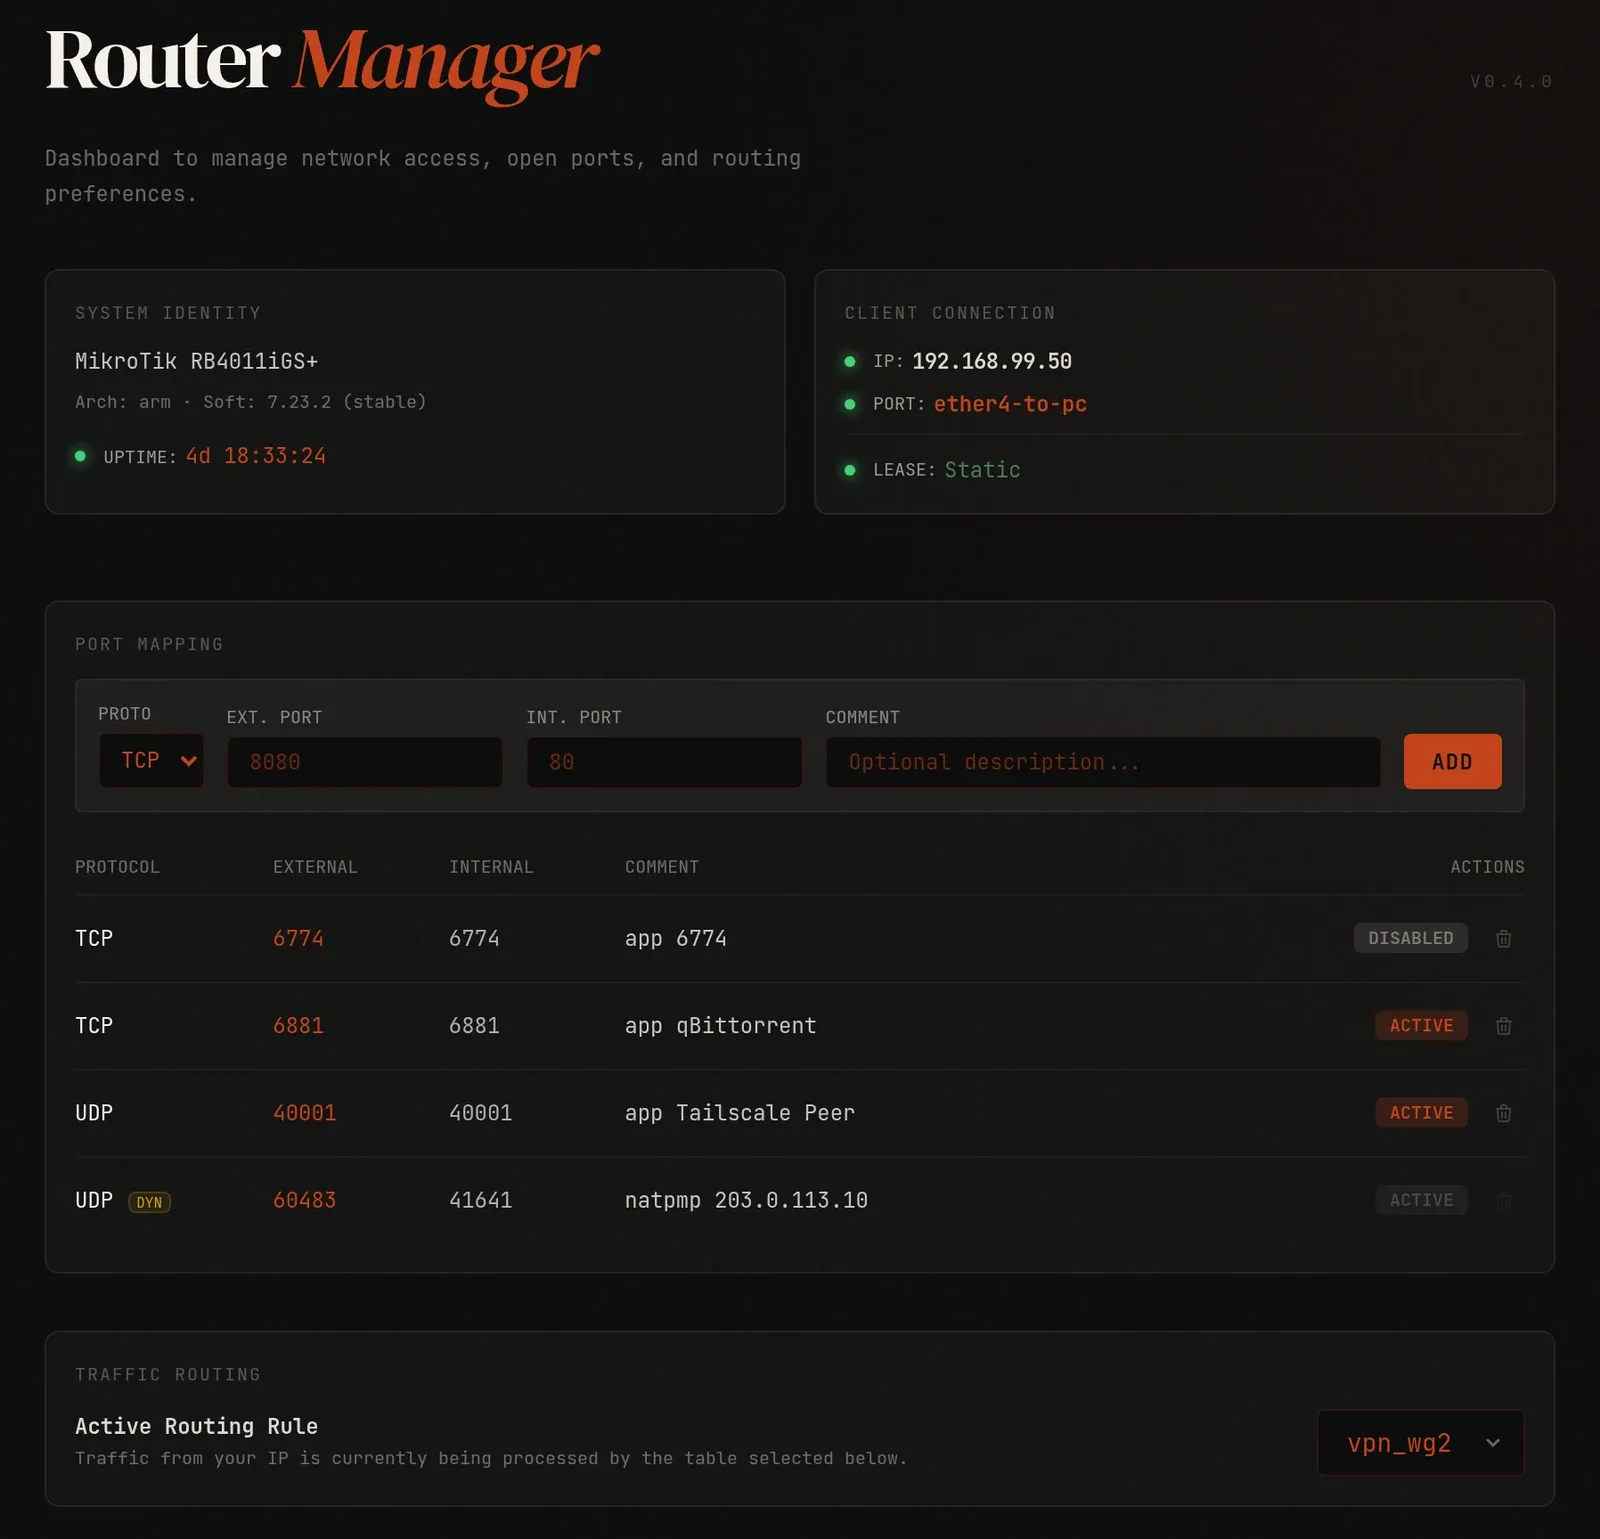Click the Active Routing Rule heading
Viewport: 1600px width, 1539px height.
[196, 1426]
